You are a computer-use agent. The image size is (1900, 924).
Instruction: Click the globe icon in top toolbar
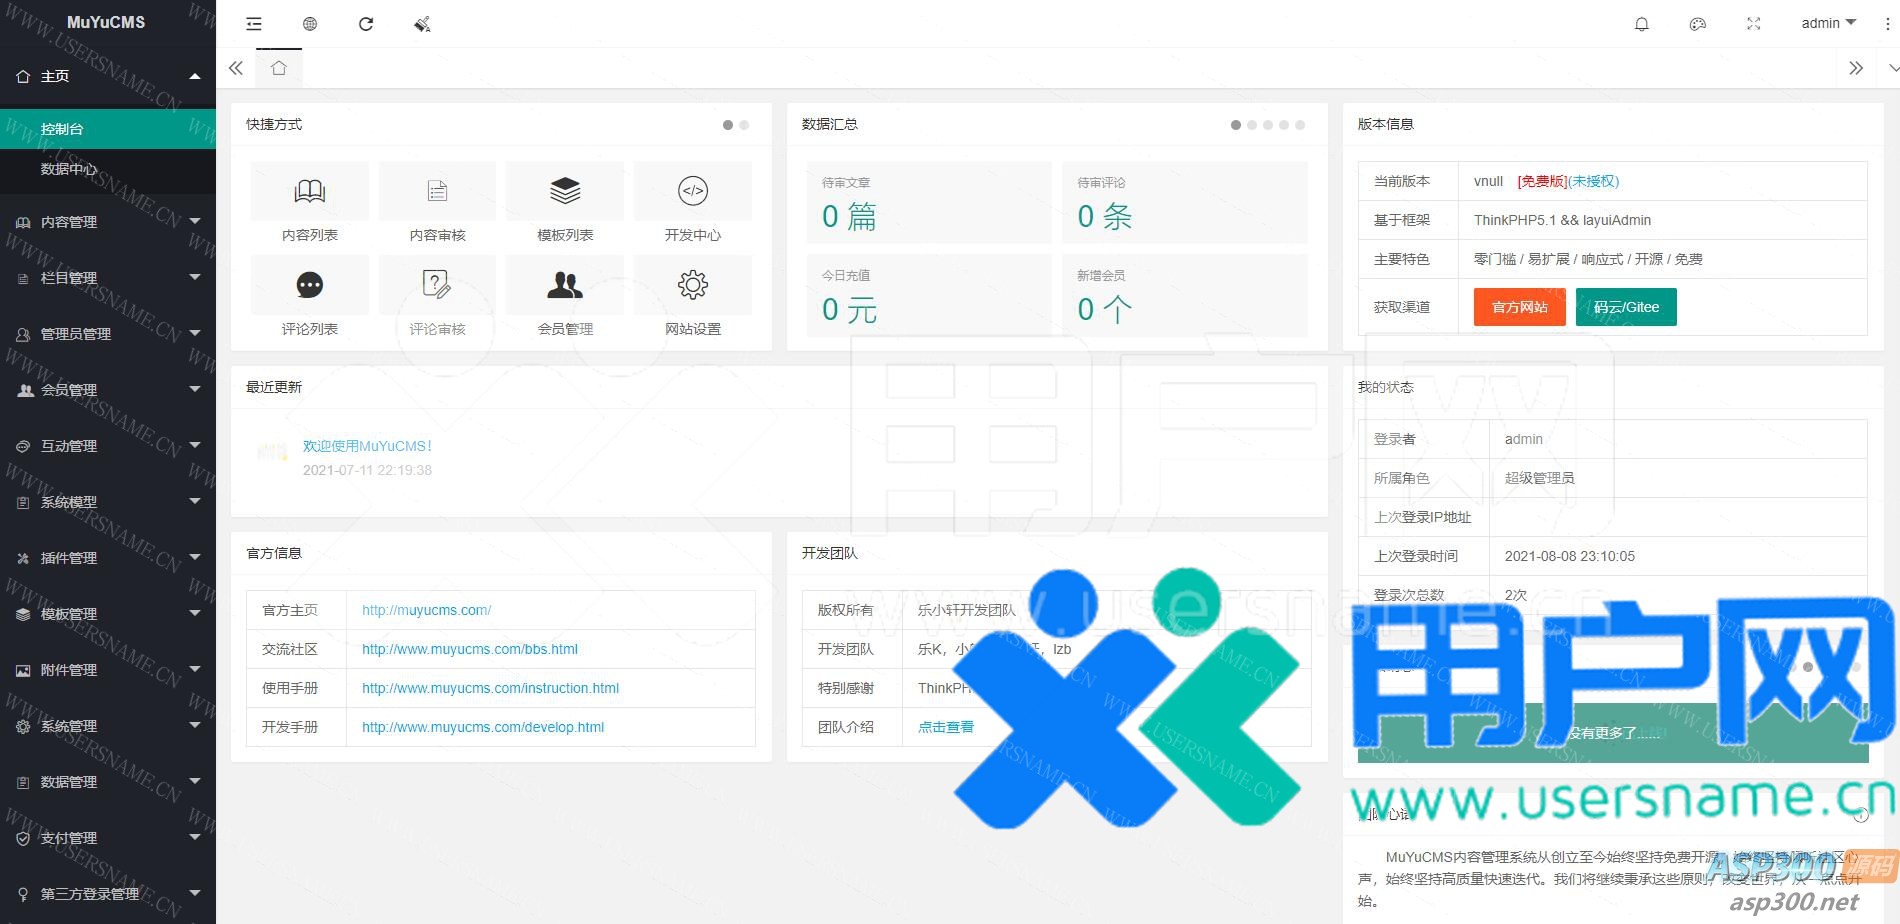pos(310,24)
